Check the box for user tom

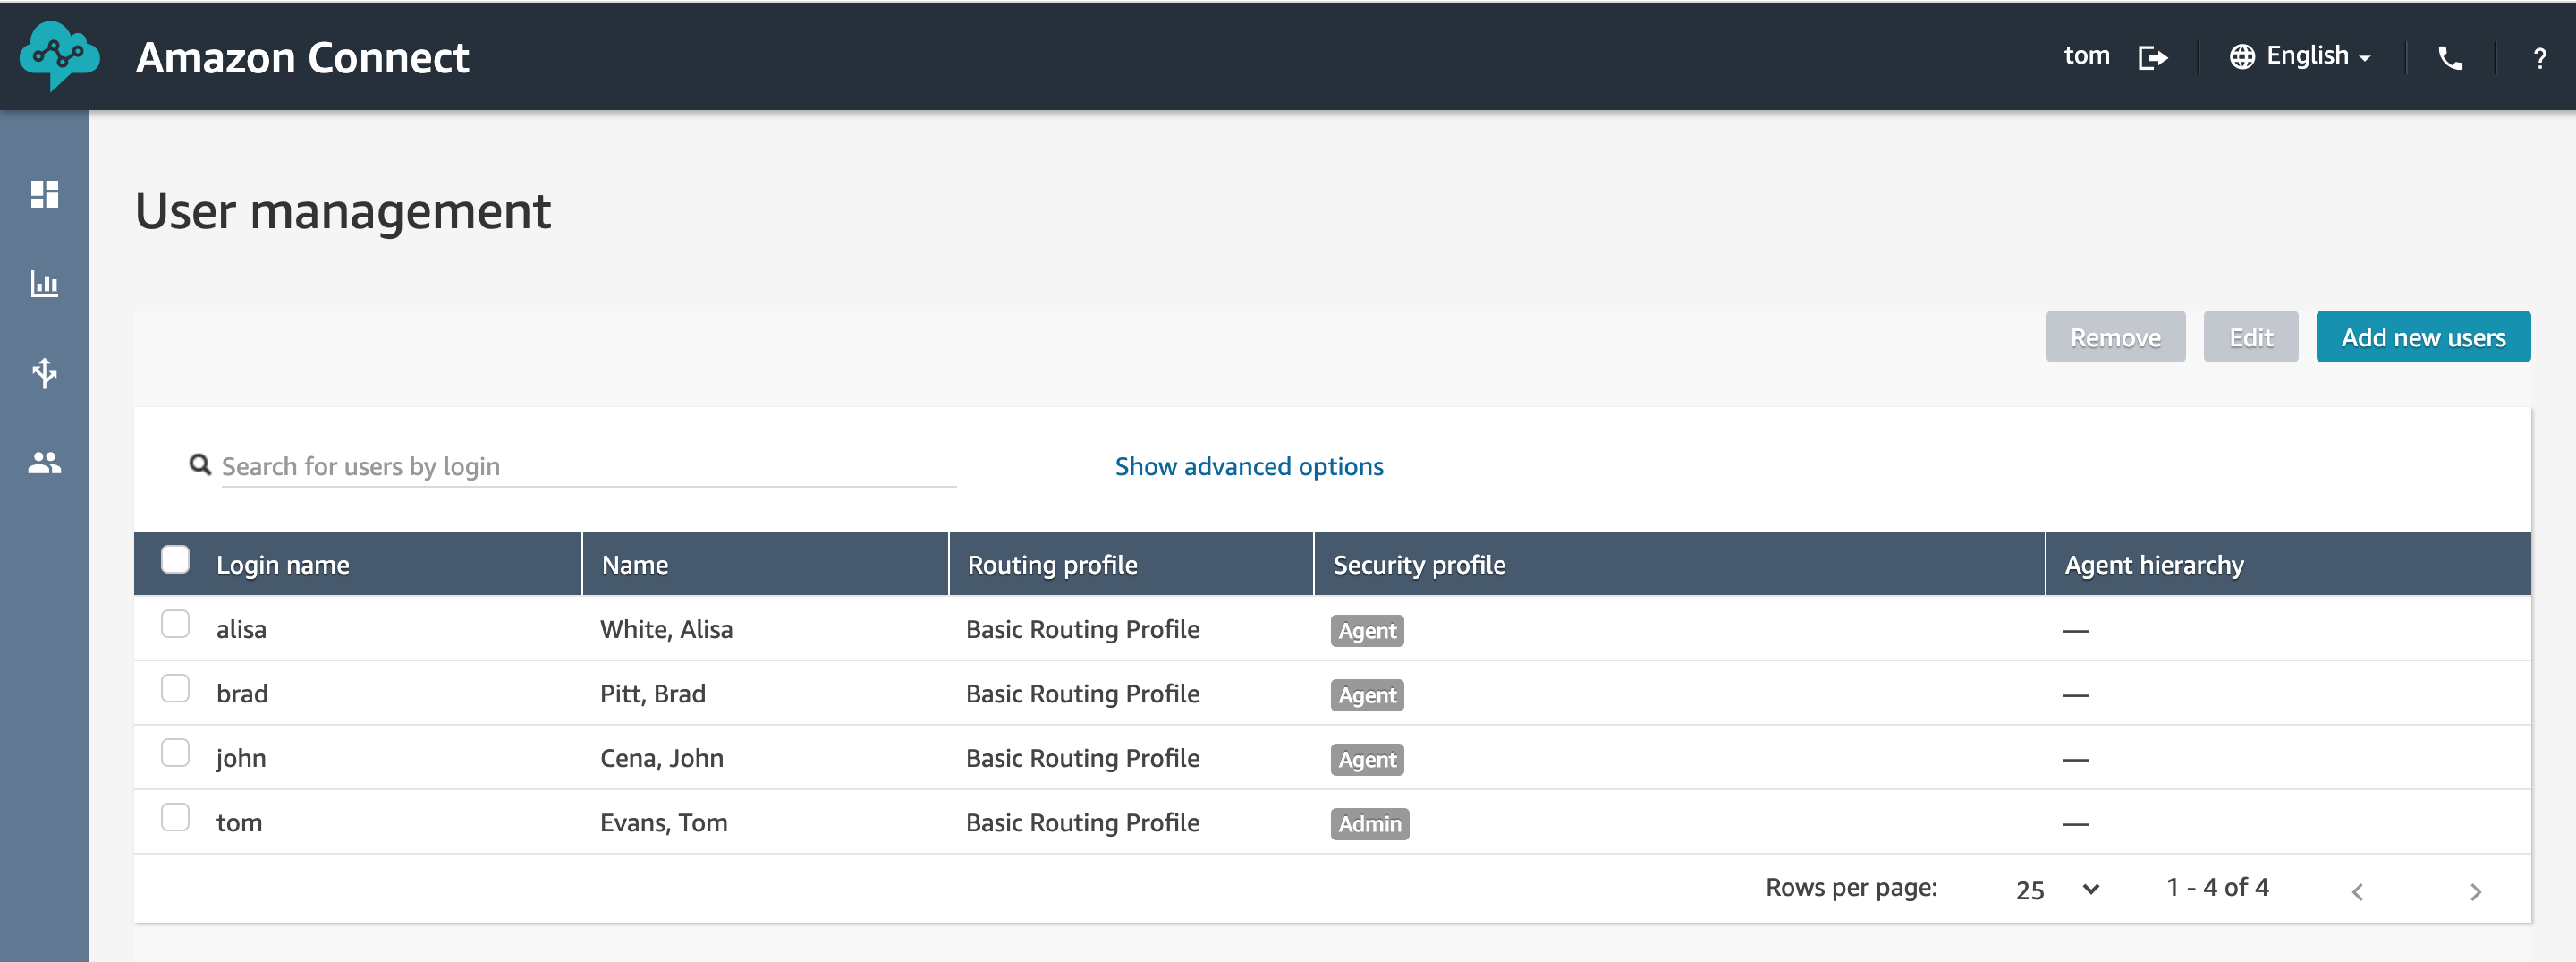click(175, 817)
